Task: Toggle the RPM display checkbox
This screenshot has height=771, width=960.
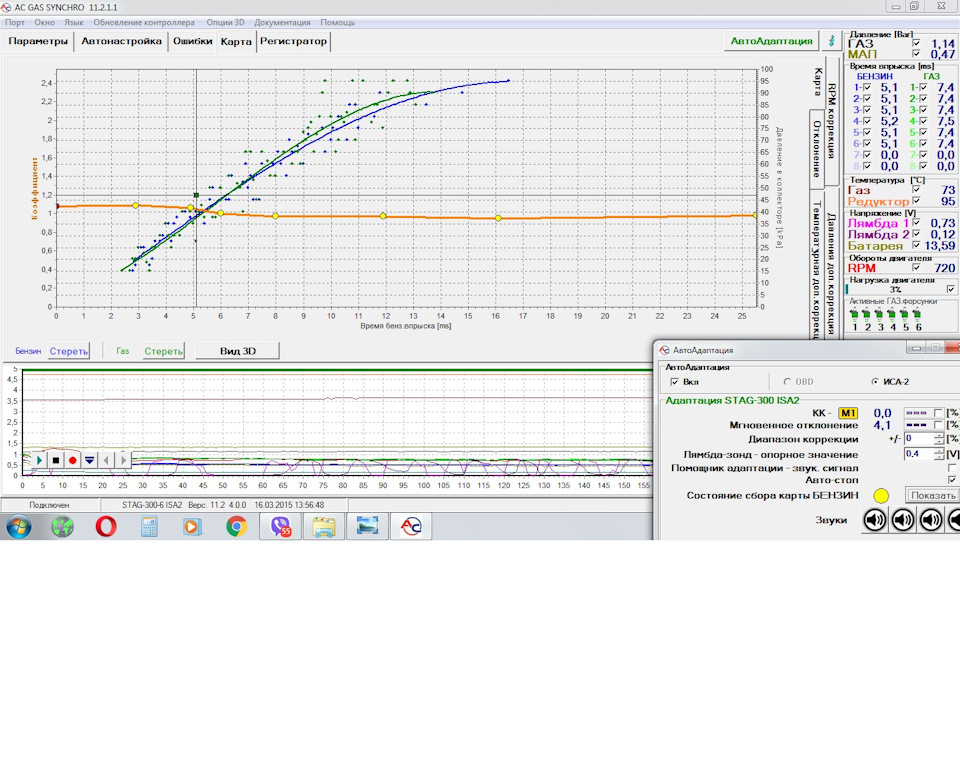Action: tap(918, 268)
